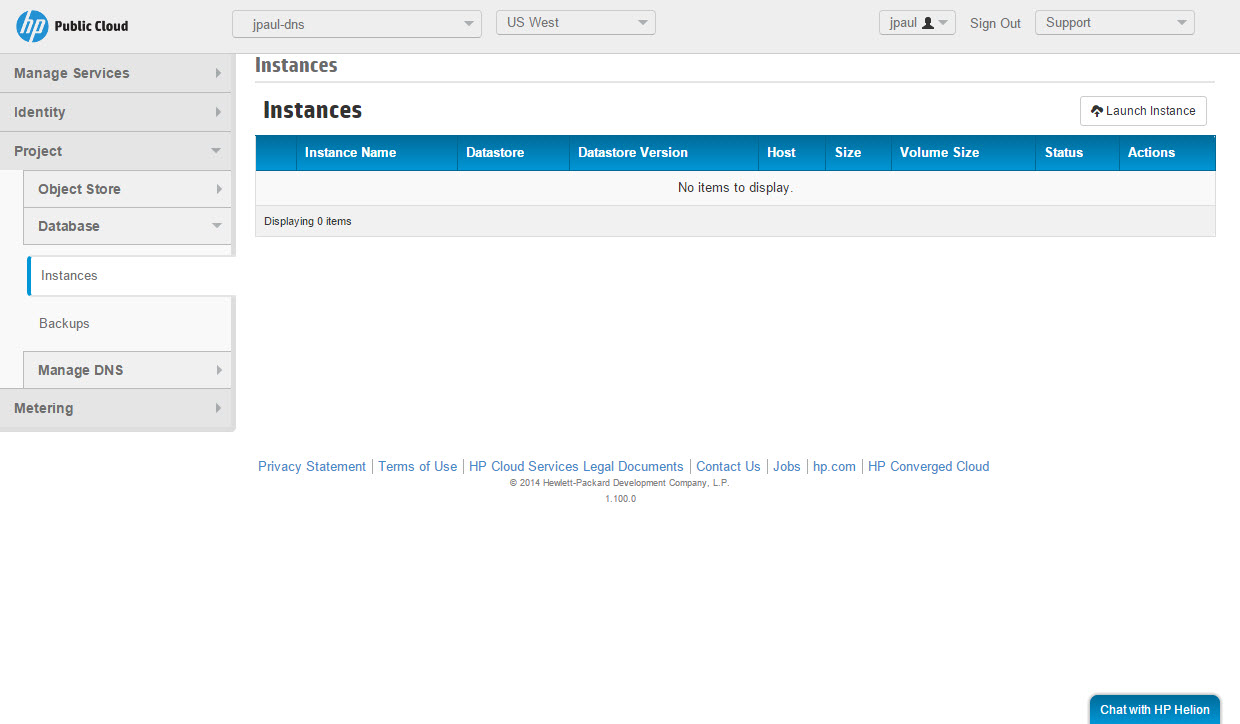
Task: Expand the Manage DNS submenu
Action: 127,370
